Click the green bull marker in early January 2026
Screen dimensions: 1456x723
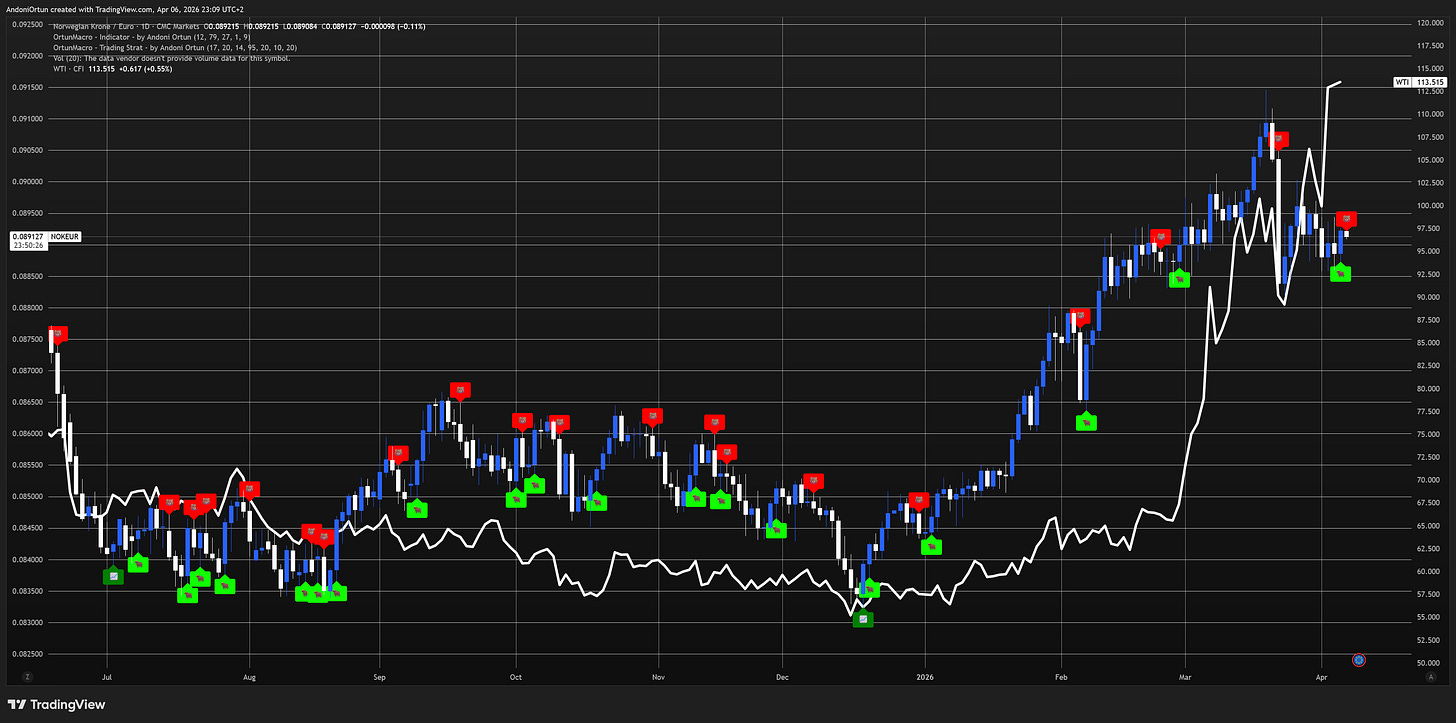coord(931,545)
